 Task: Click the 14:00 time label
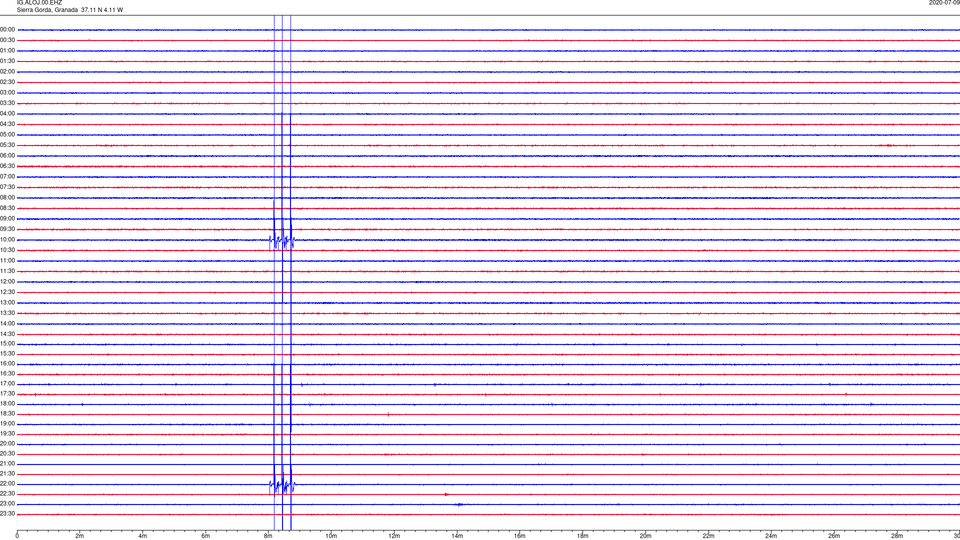pos(7,324)
